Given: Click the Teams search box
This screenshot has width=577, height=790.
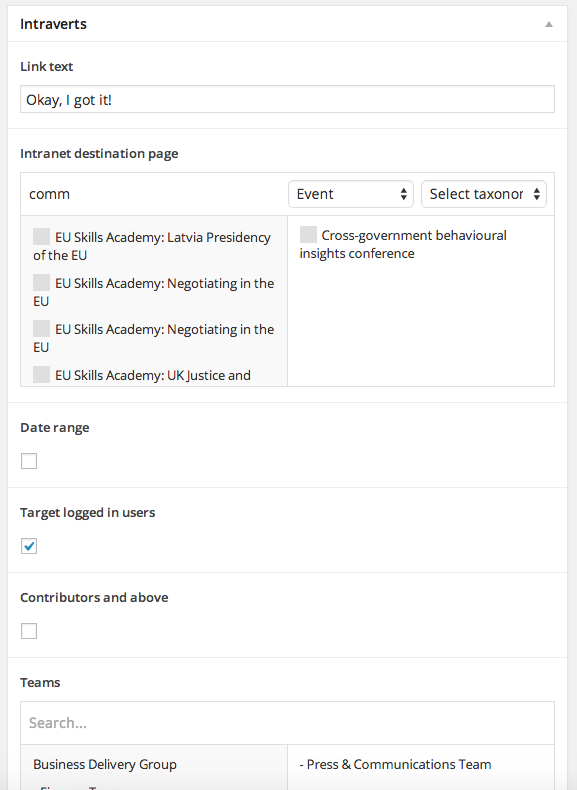Looking at the screenshot, I should click(287, 723).
